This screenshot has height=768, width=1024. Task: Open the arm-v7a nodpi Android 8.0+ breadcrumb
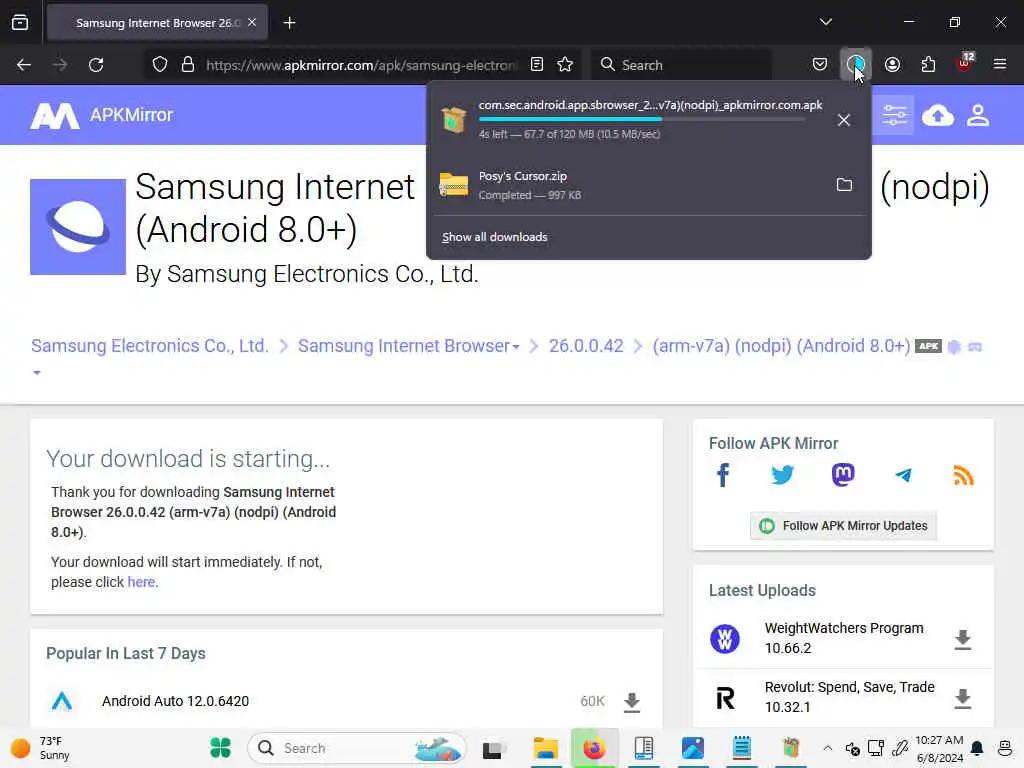point(781,346)
